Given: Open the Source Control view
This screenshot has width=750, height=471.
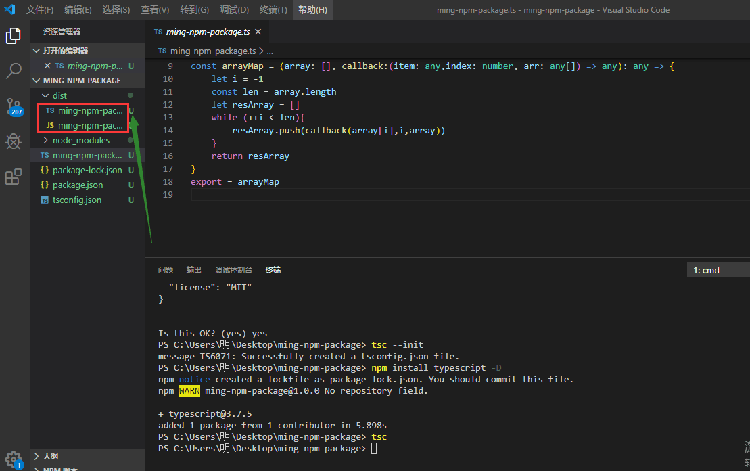Looking at the screenshot, I should coord(14,107).
